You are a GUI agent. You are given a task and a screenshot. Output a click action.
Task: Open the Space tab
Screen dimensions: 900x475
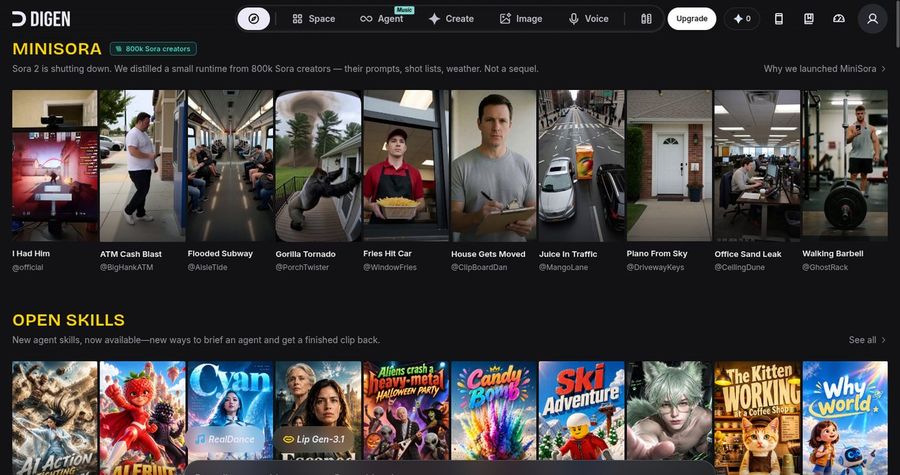click(313, 19)
